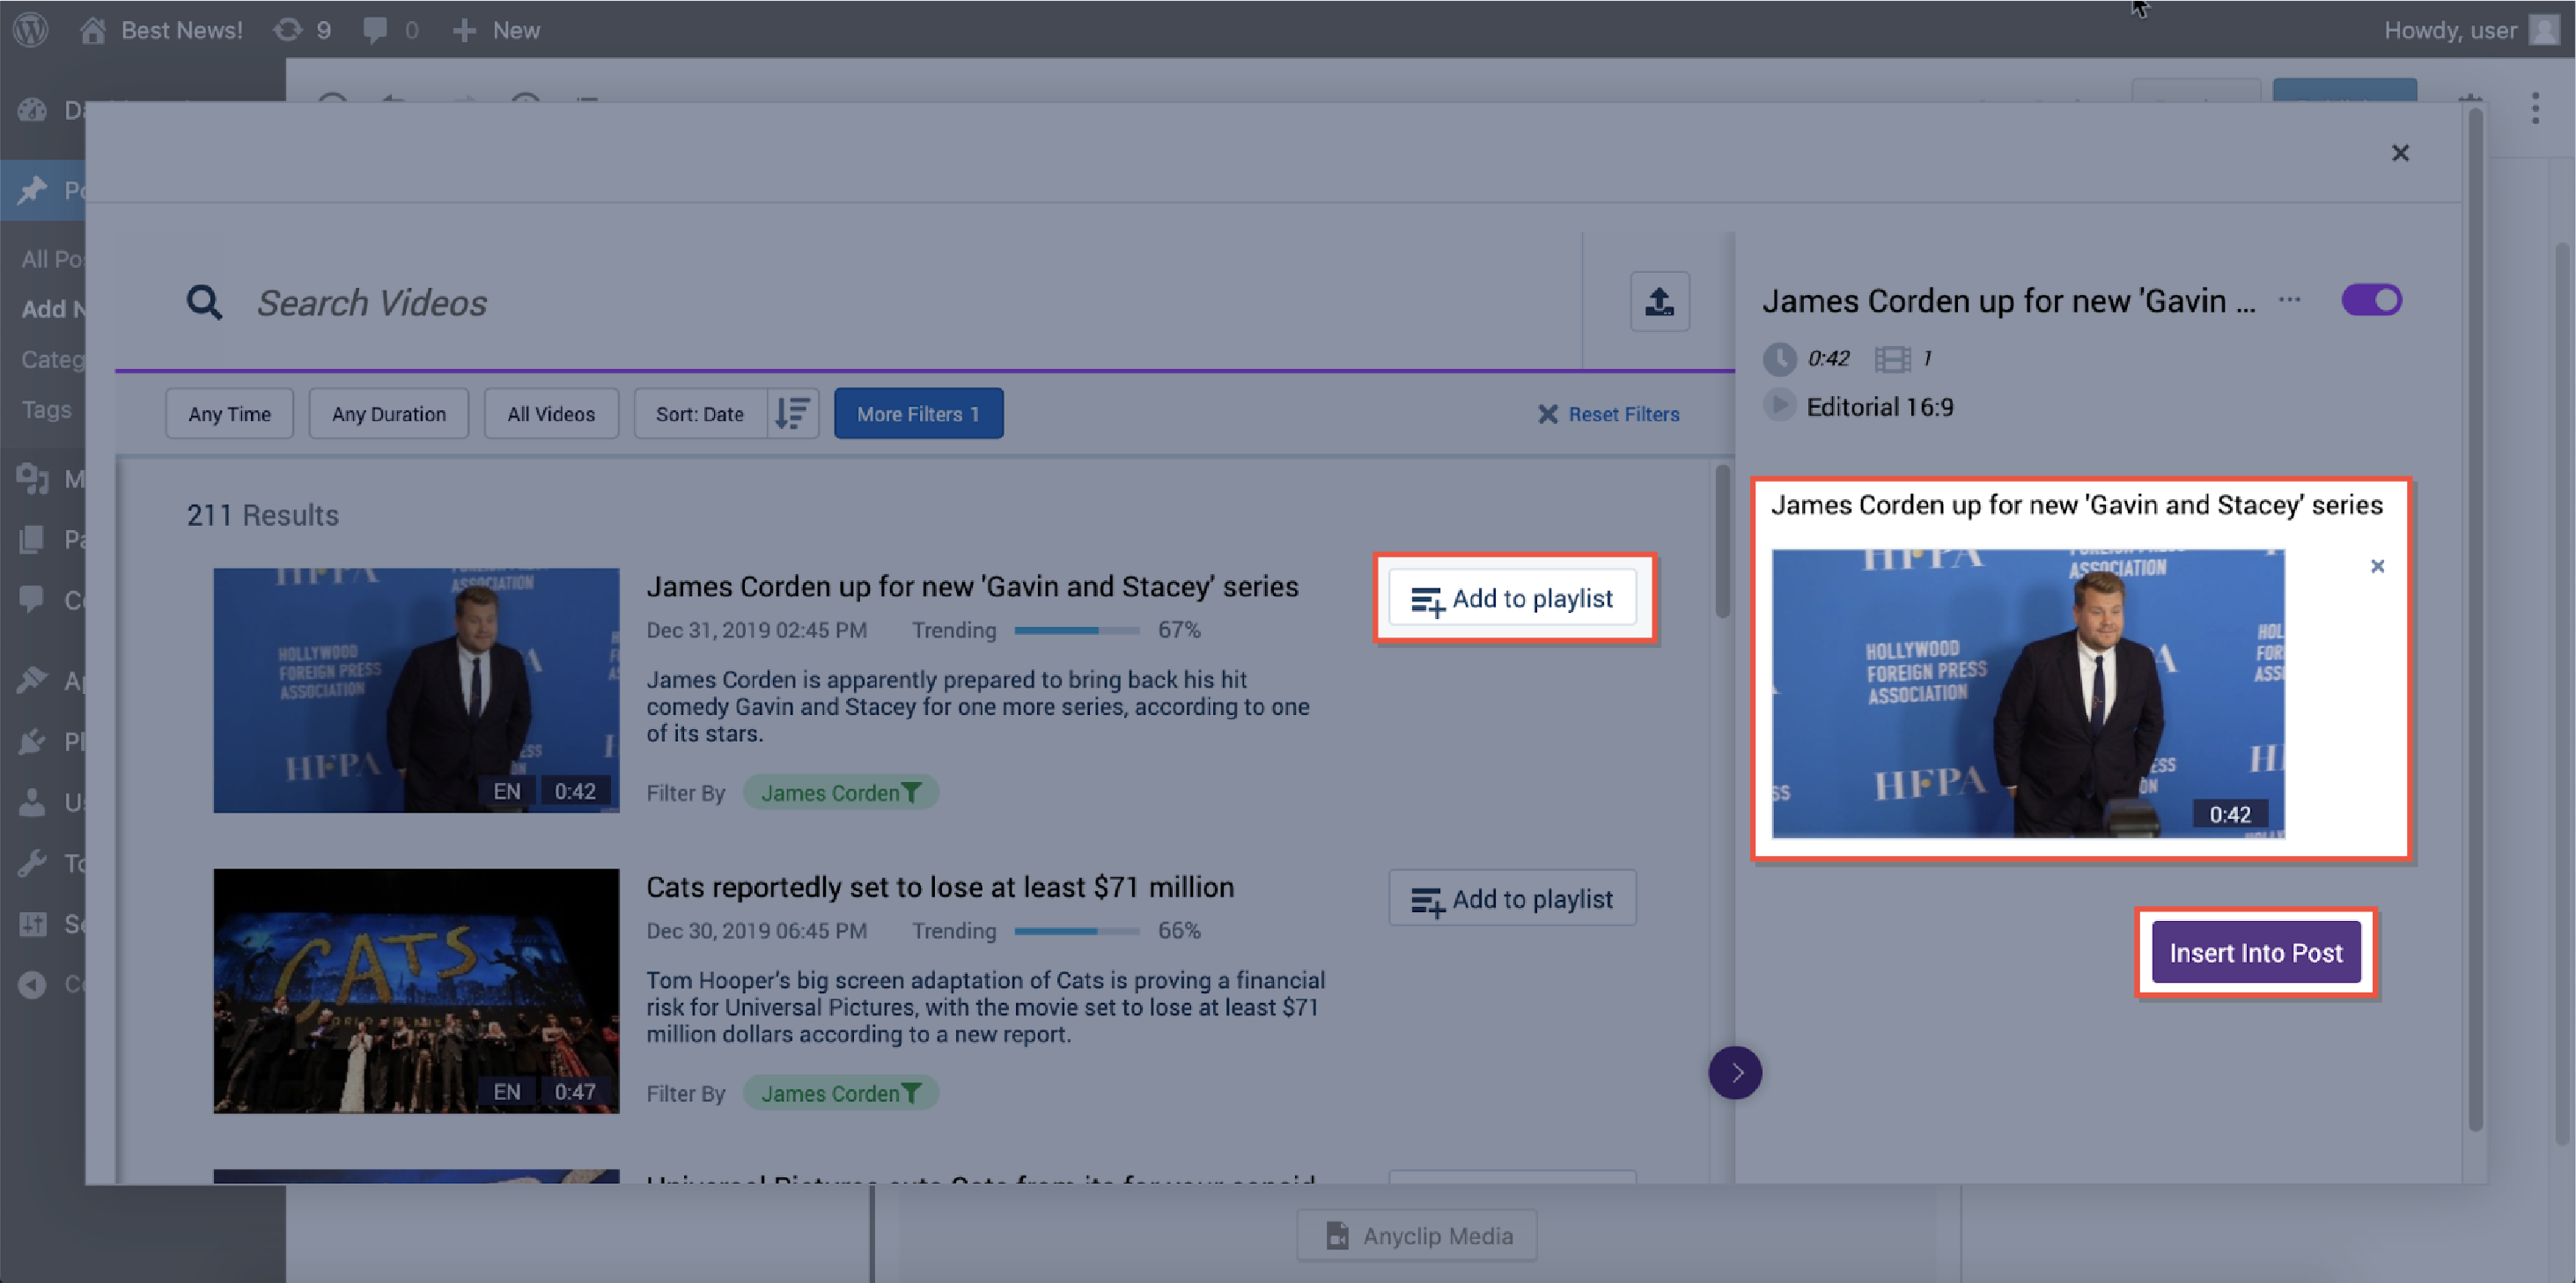Click the upload video icon button
The height and width of the screenshot is (1283, 2576).
pos(1659,301)
